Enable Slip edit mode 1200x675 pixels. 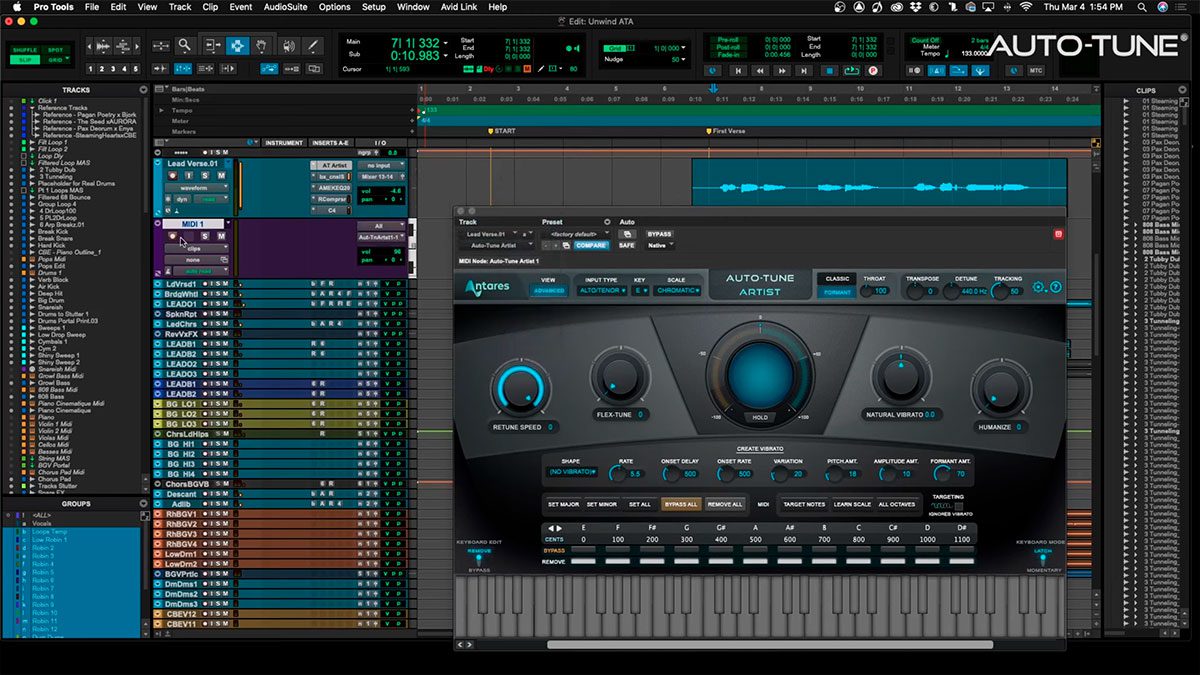[x=25, y=60]
